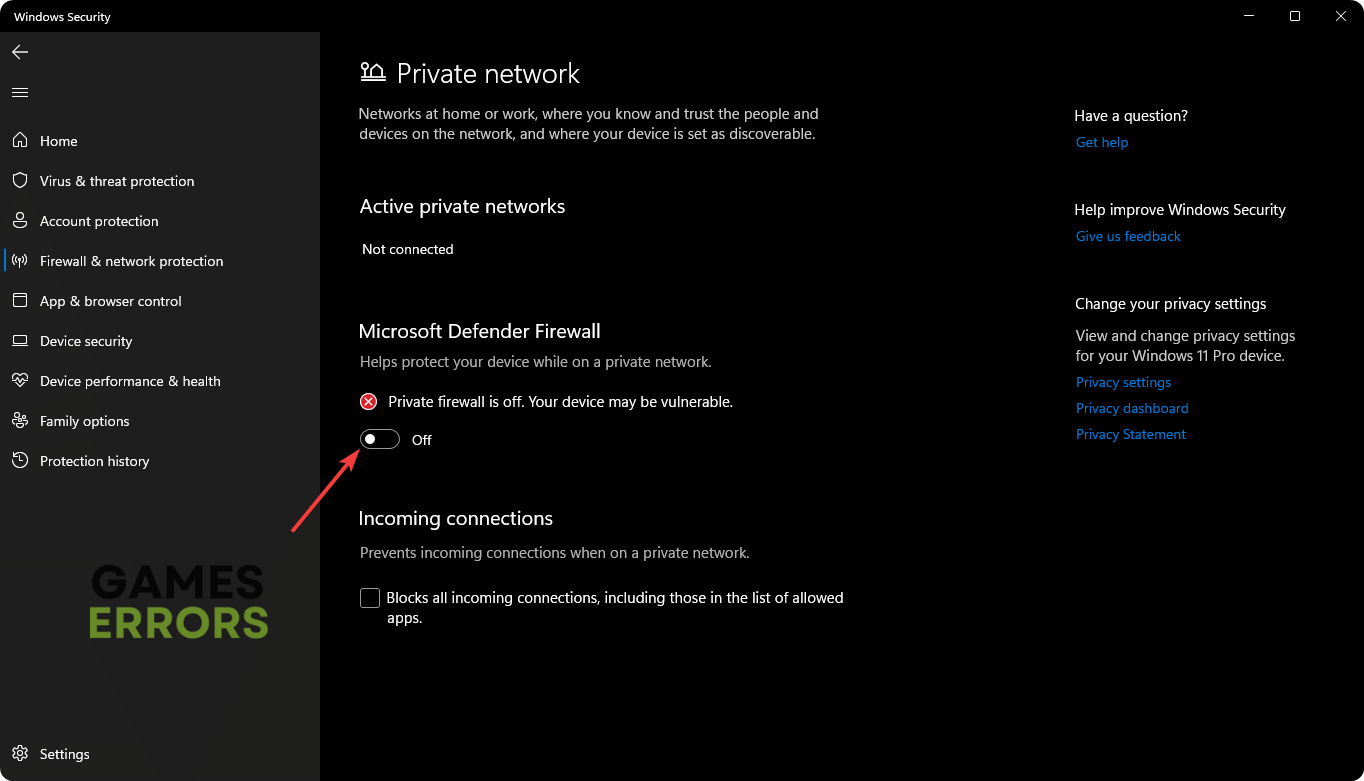Screen dimensions: 1364x781
Task: Check the Blocks all incoming connections checkbox
Action: pyautogui.click(x=370, y=598)
